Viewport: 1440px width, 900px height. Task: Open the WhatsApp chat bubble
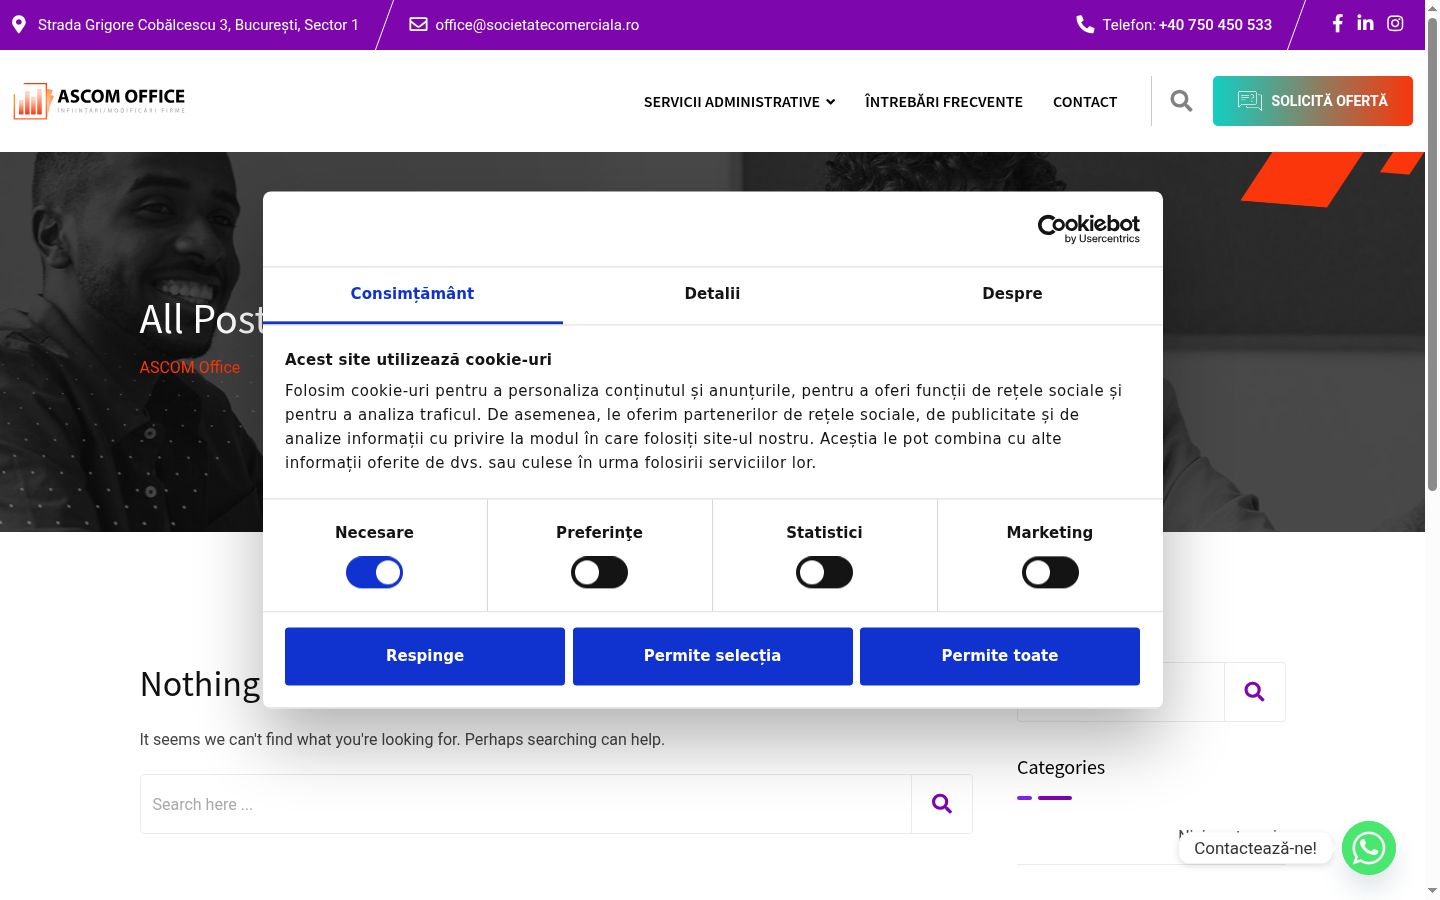[1368, 848]
